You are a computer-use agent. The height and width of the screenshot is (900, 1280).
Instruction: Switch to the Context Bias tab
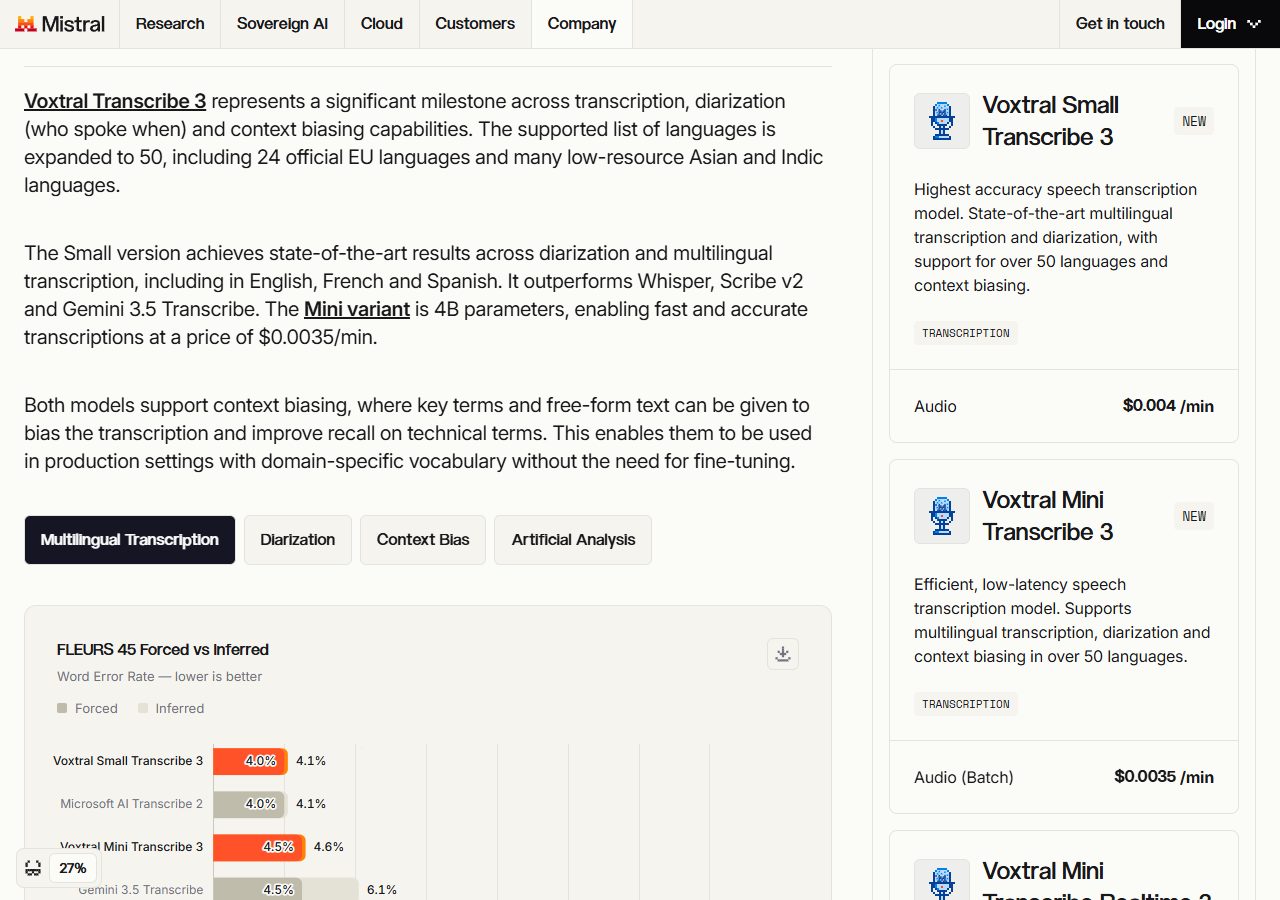[x=423, y=540]
